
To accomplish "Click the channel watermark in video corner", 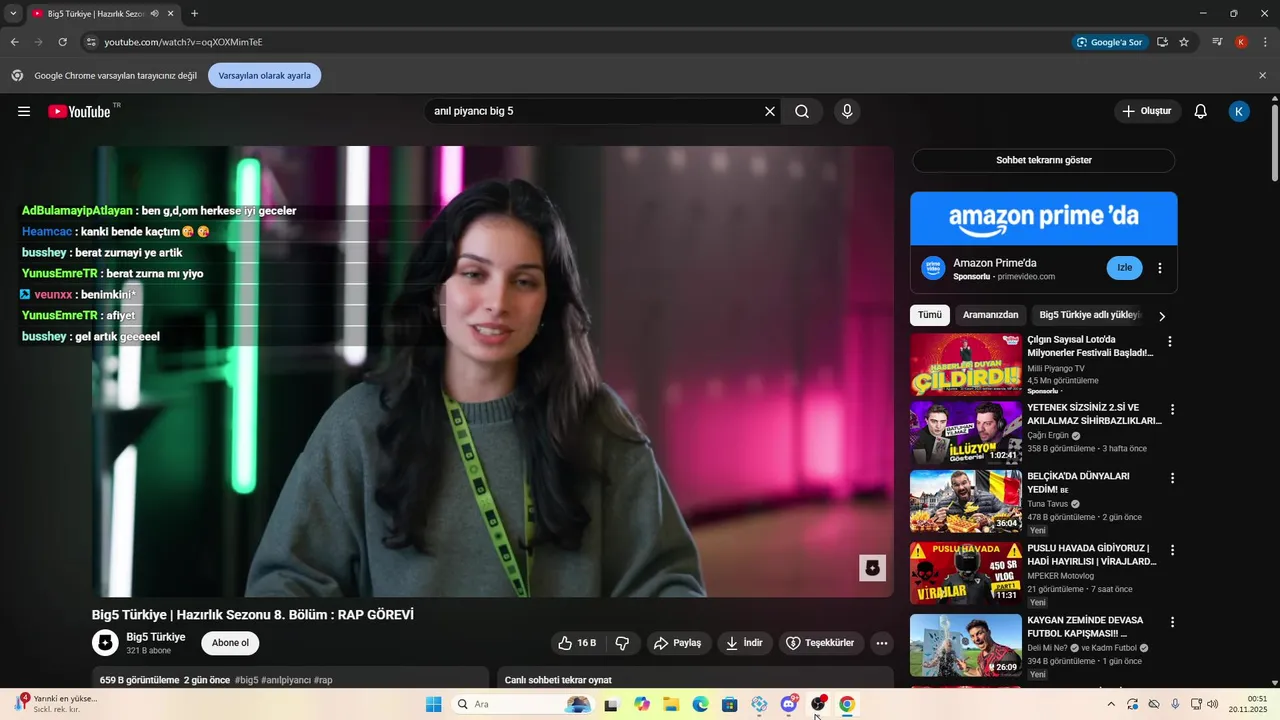I will (x=872, y=568).
